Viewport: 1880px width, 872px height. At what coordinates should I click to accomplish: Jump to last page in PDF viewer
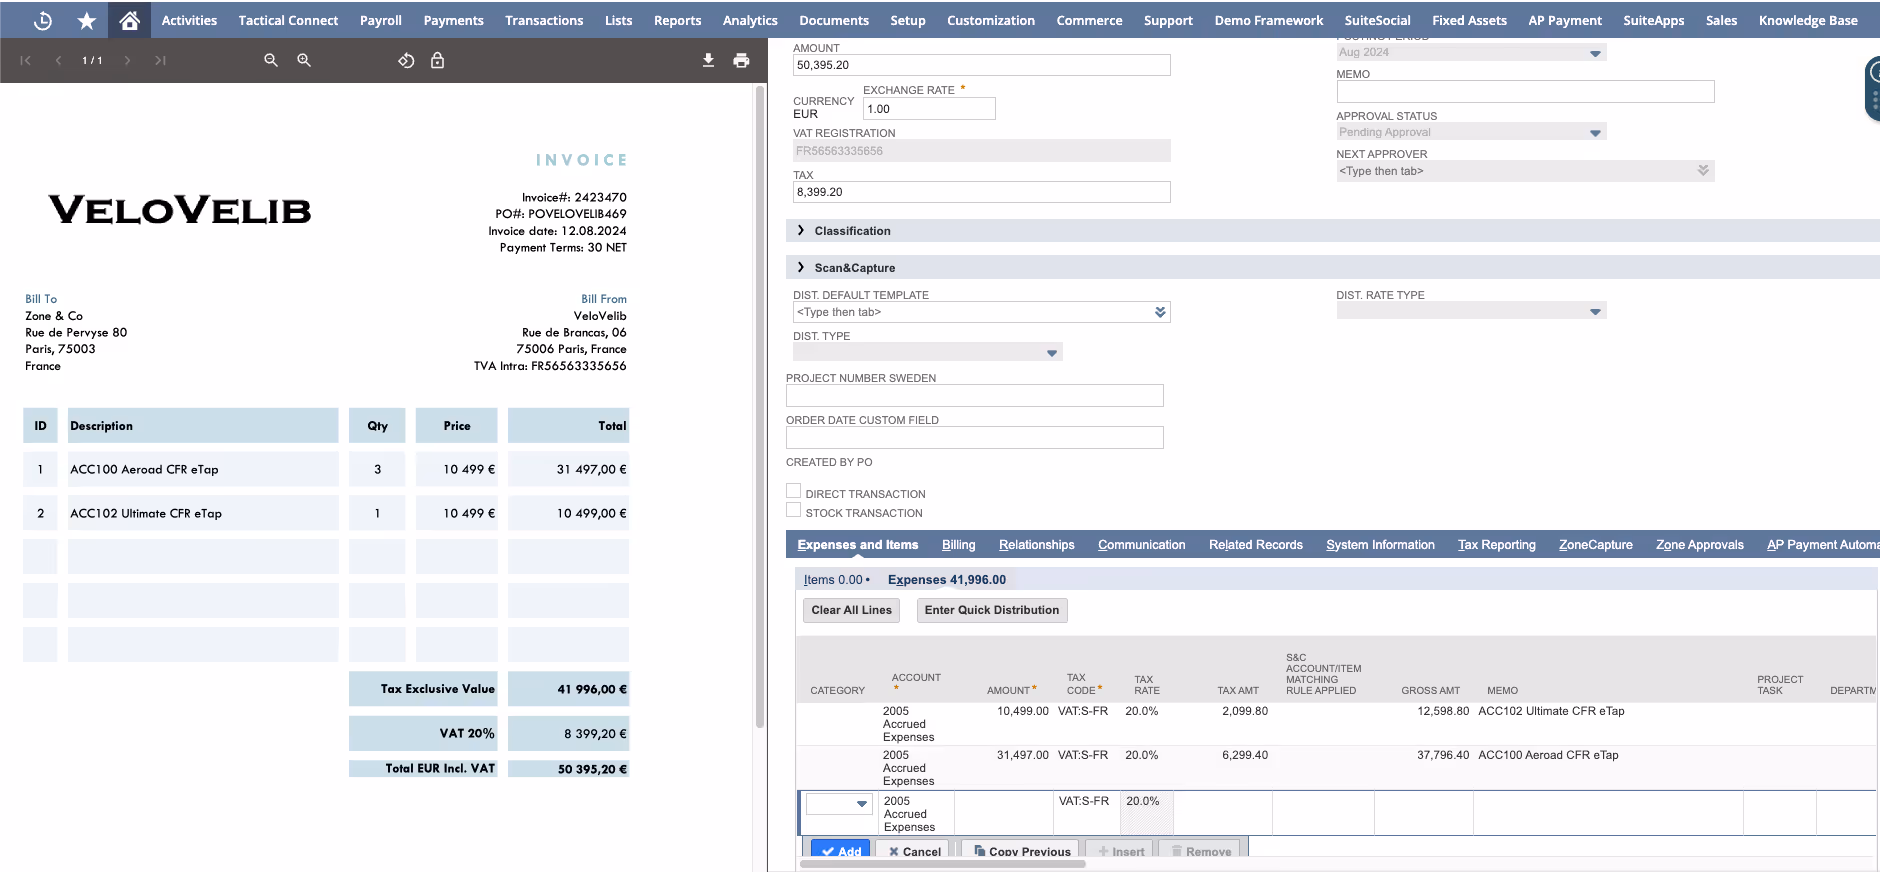point(160,61)
